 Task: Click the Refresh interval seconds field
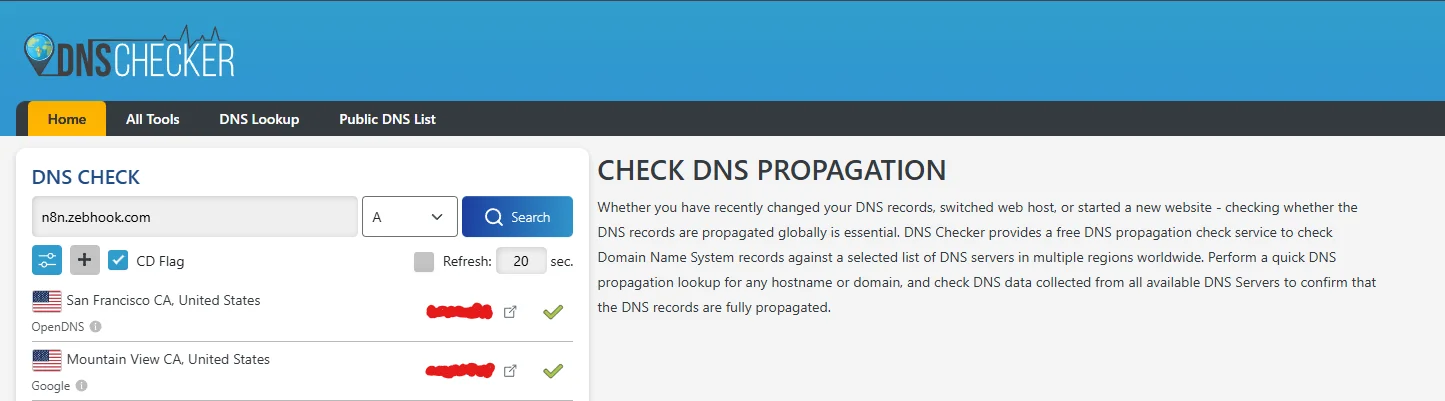coord(521,261)
